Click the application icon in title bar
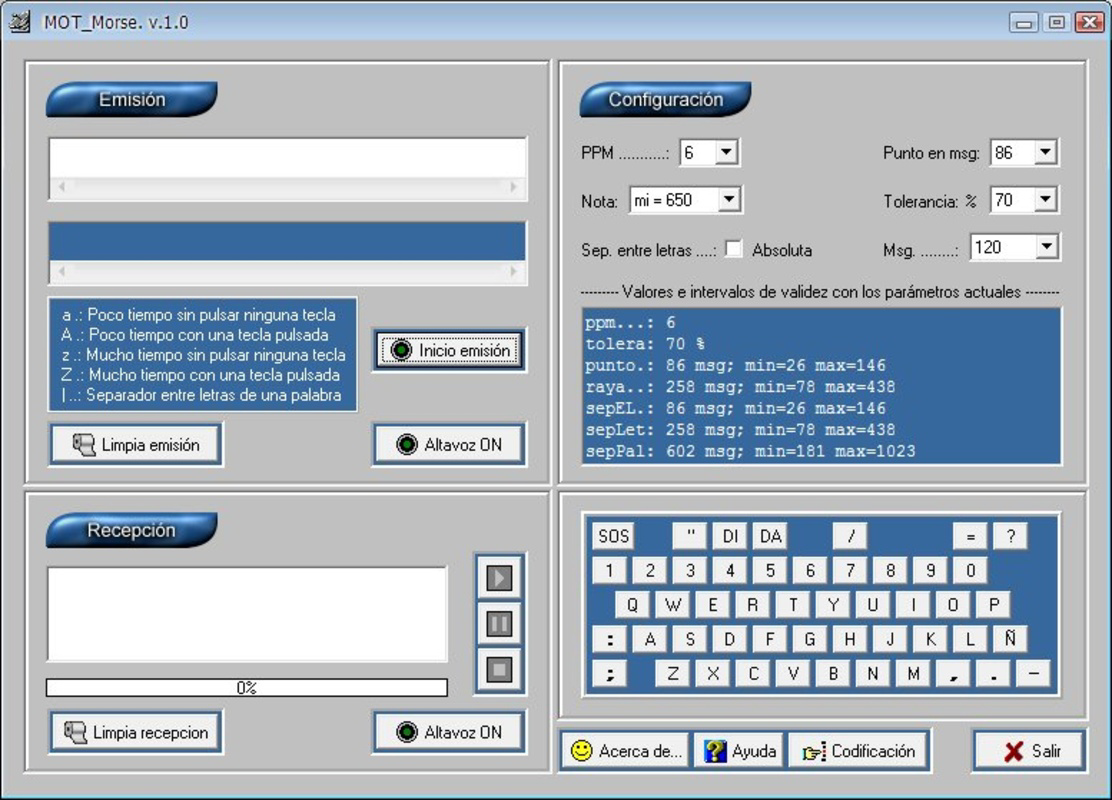Screen dimensions: 1112x800 pyautogui.click(x=20, y=22)
